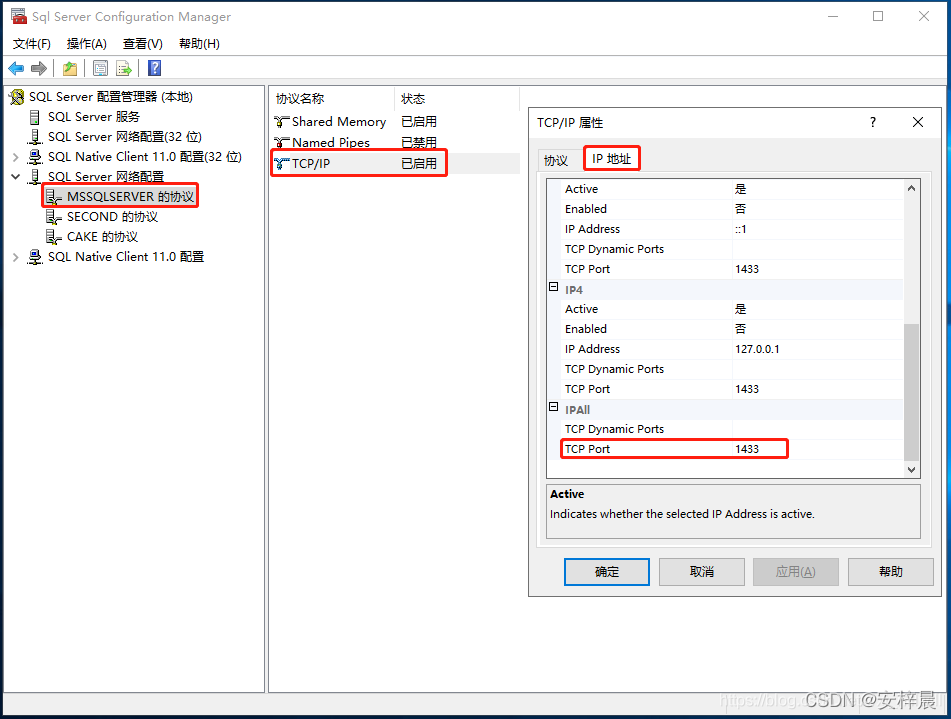Click the Sql Server Configuration Manager title icon
Viewport: 951px width, 719px height.
click(x=19, y=16)
